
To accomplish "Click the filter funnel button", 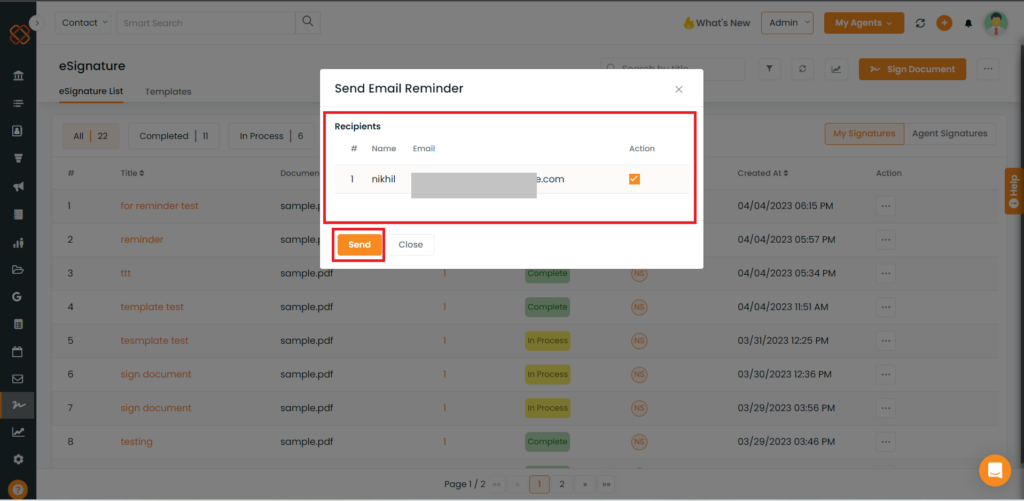I will (x=769, y=69).
